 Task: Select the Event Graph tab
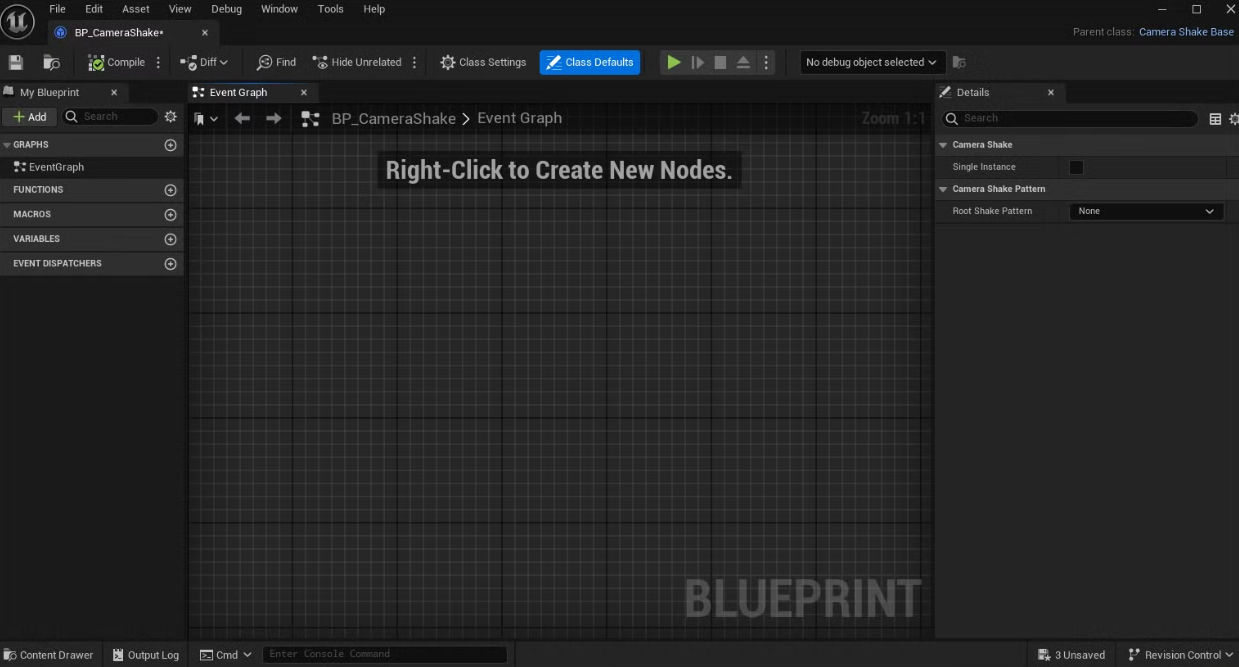tap(238, 92)
